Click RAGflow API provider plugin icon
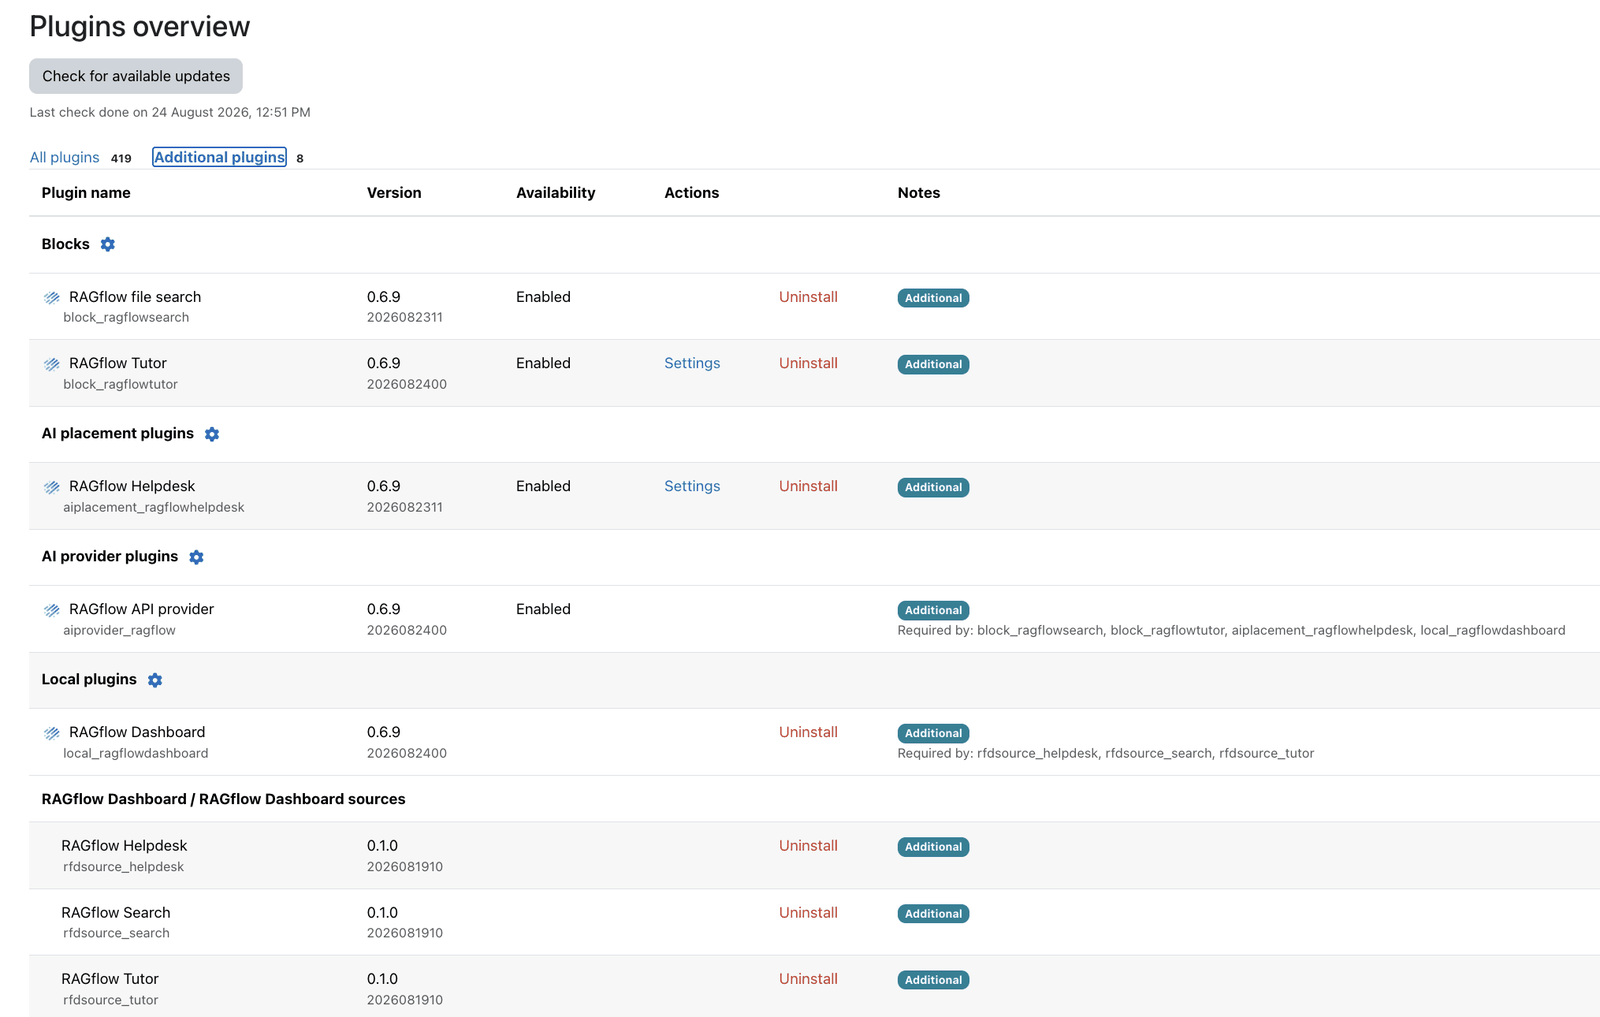 [x=52, y=610]
